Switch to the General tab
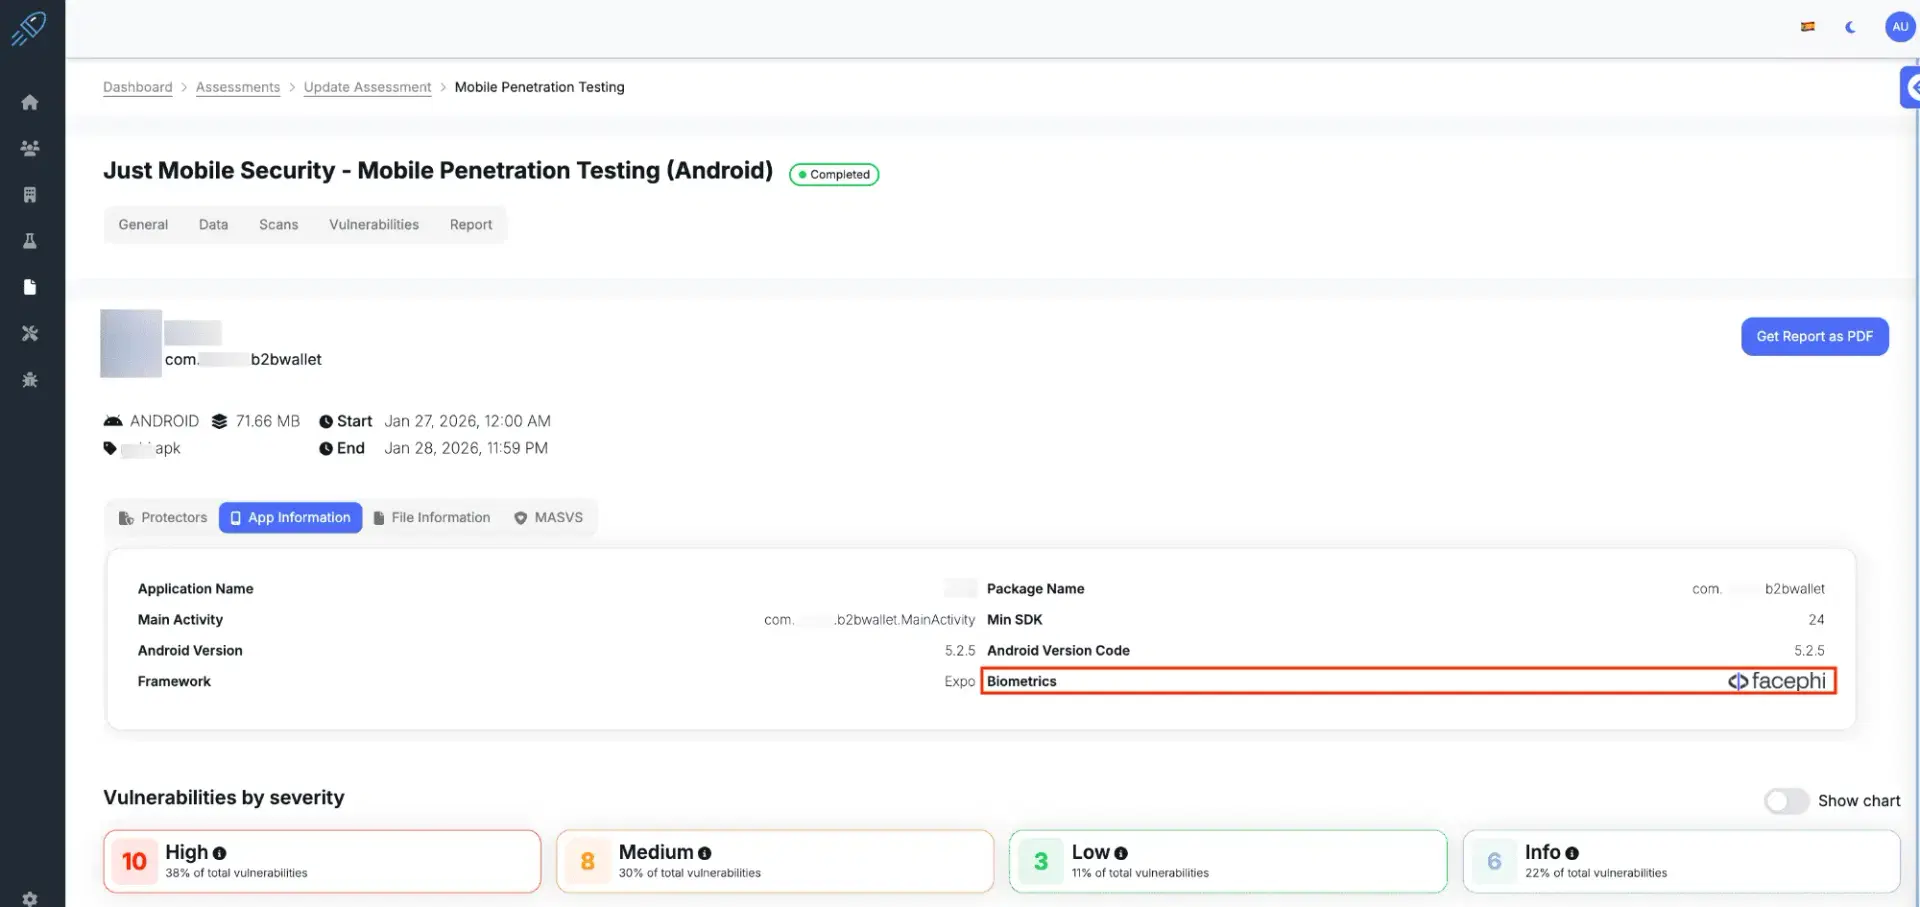 pyautogui.click(x=143, y=225)
